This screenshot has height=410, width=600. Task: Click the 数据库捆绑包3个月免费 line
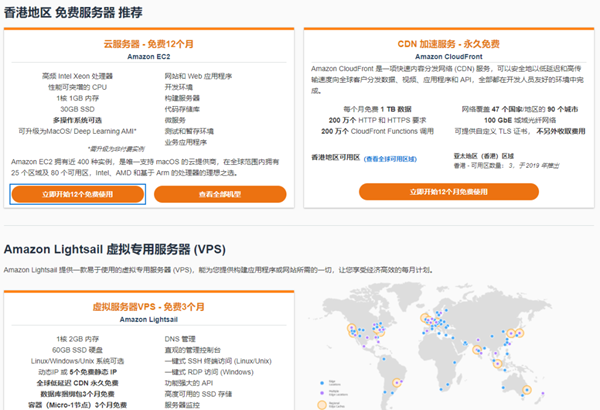click(x=77, y=394)
